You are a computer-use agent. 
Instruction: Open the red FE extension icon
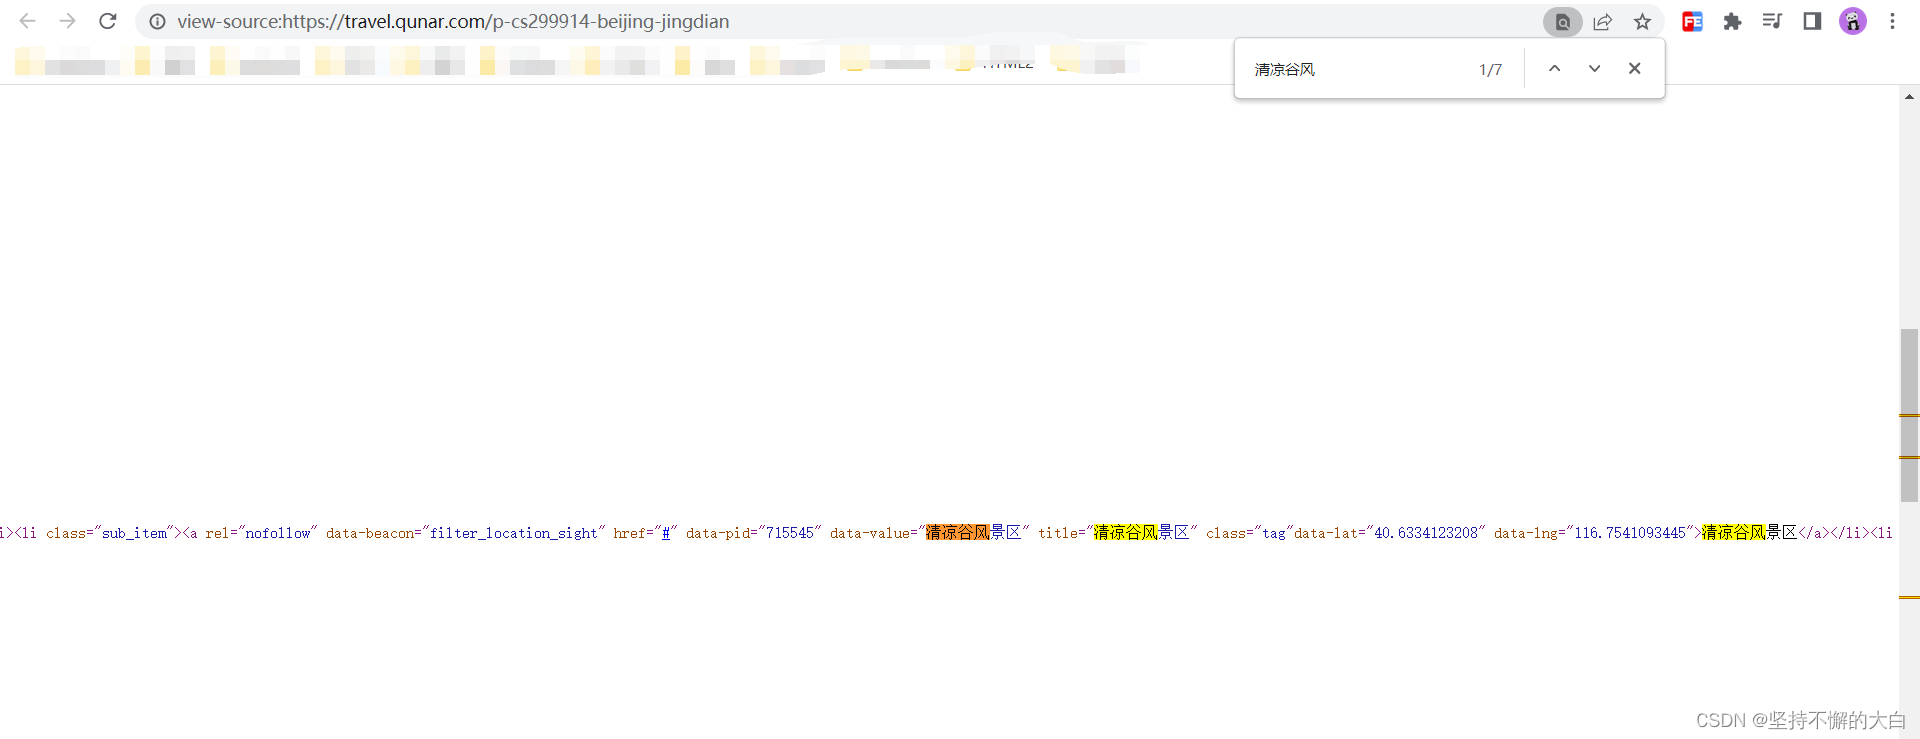tap(1692, 21)
